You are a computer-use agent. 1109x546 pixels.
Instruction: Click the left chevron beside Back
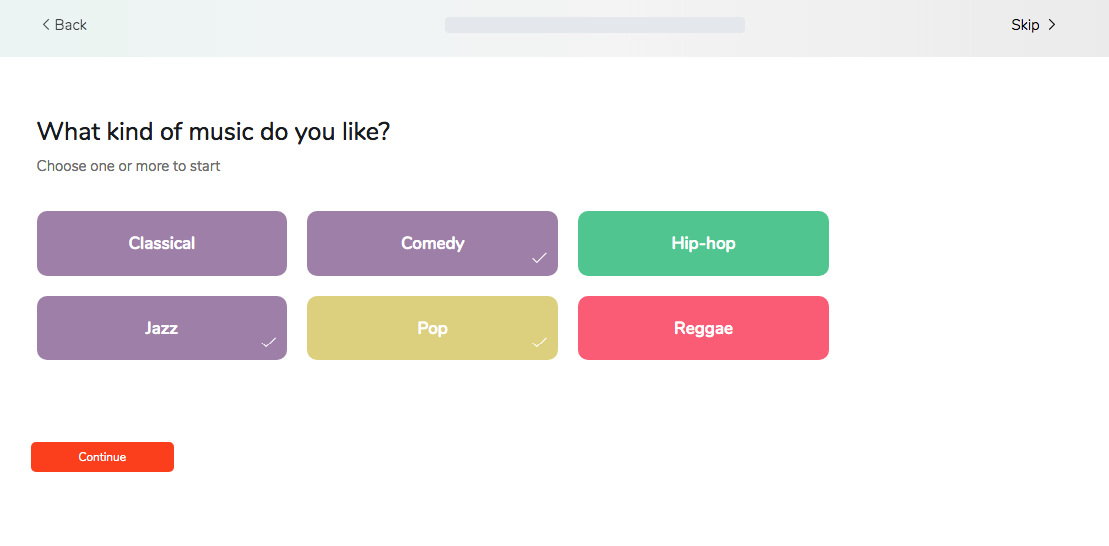(x=46, y=25)
